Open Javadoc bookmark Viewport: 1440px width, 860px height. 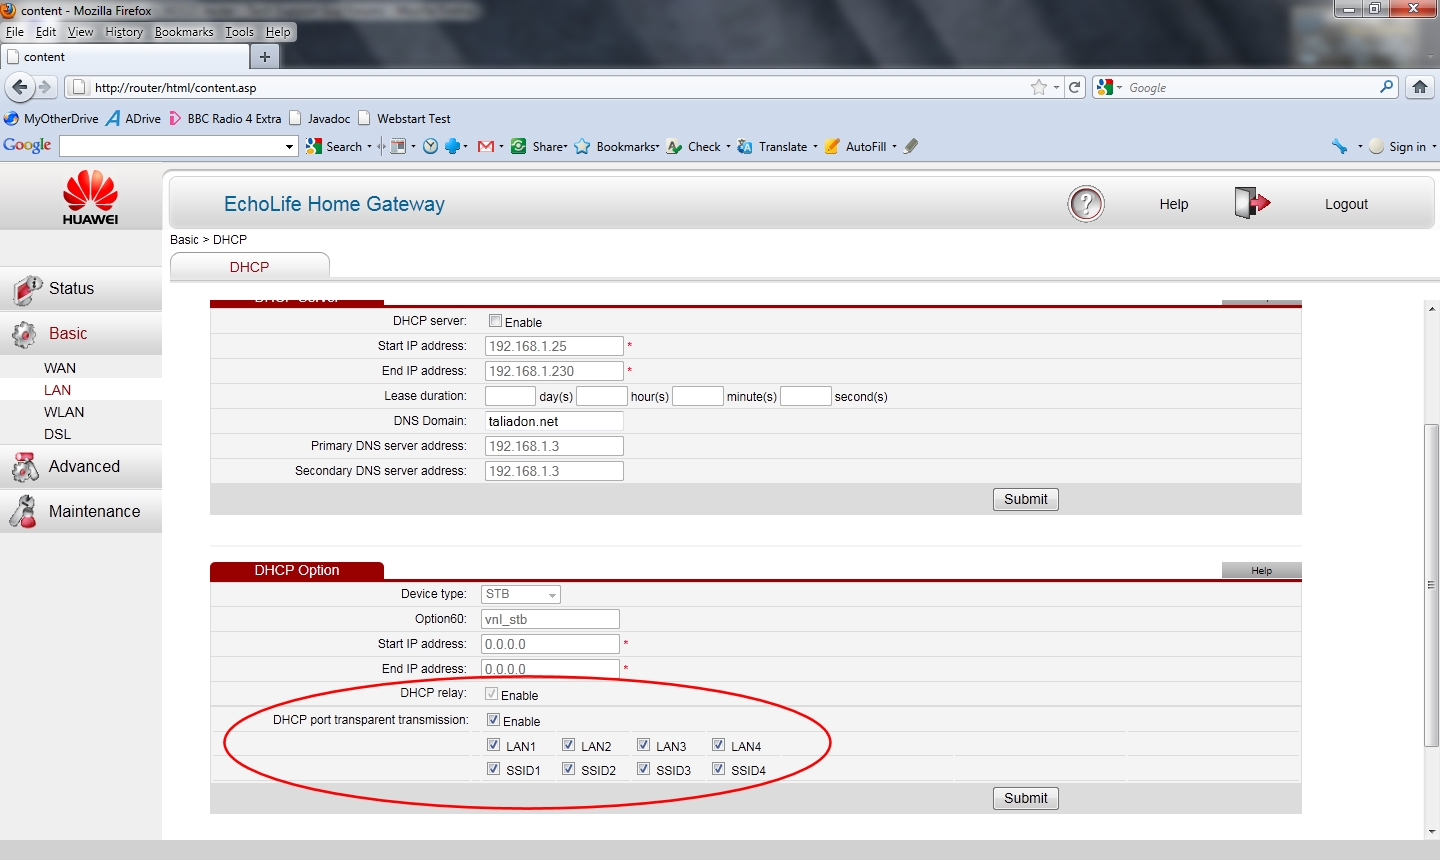click(320, 118)
